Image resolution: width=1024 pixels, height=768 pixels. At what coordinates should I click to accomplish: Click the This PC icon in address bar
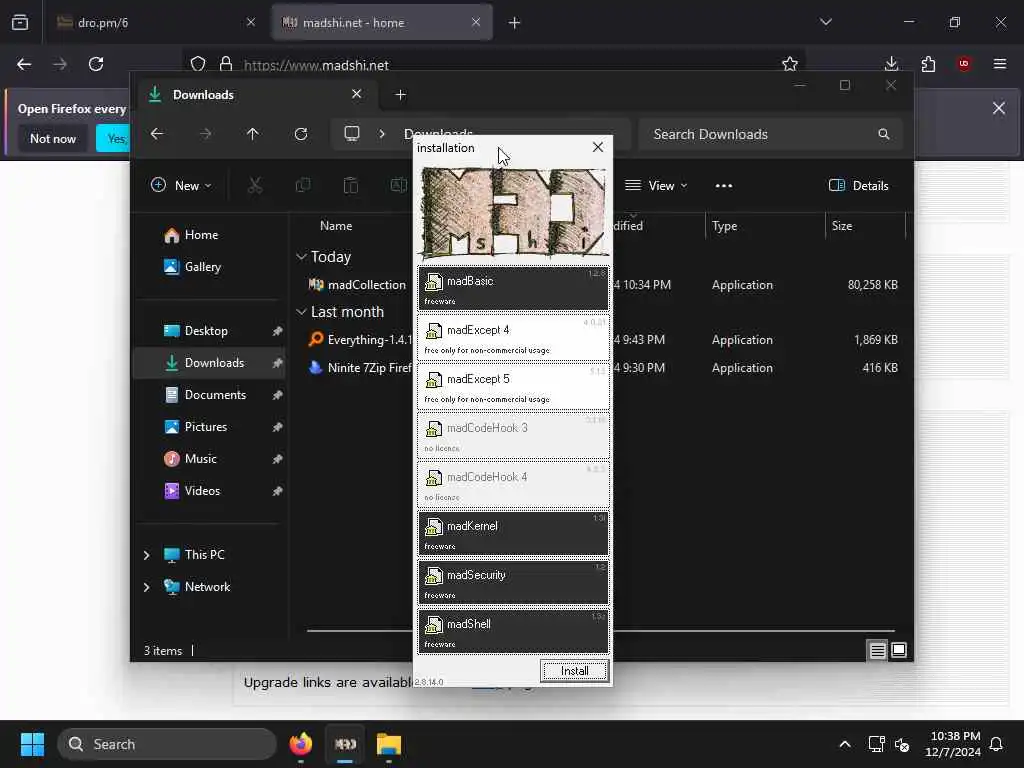coord(352,134)
